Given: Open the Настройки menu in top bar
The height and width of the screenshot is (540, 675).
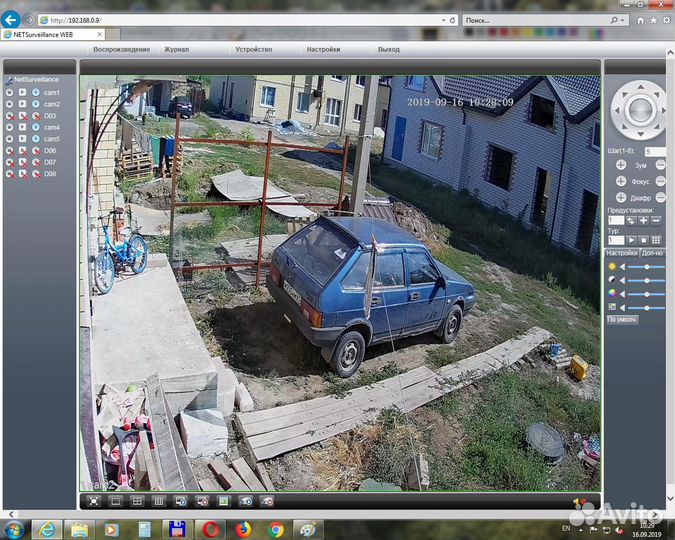Looking at the screenshot, I should point(323,49).
